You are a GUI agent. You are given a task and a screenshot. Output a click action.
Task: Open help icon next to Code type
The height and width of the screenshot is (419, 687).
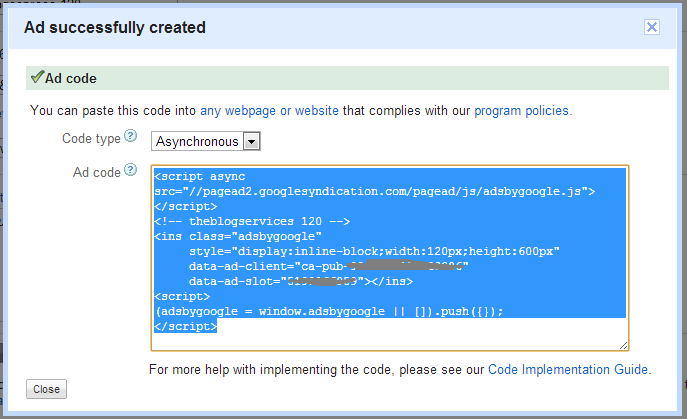130,136
